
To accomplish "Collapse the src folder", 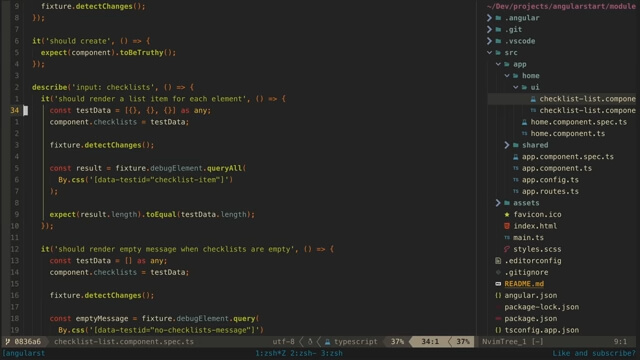I will click(x=489, y=52).
